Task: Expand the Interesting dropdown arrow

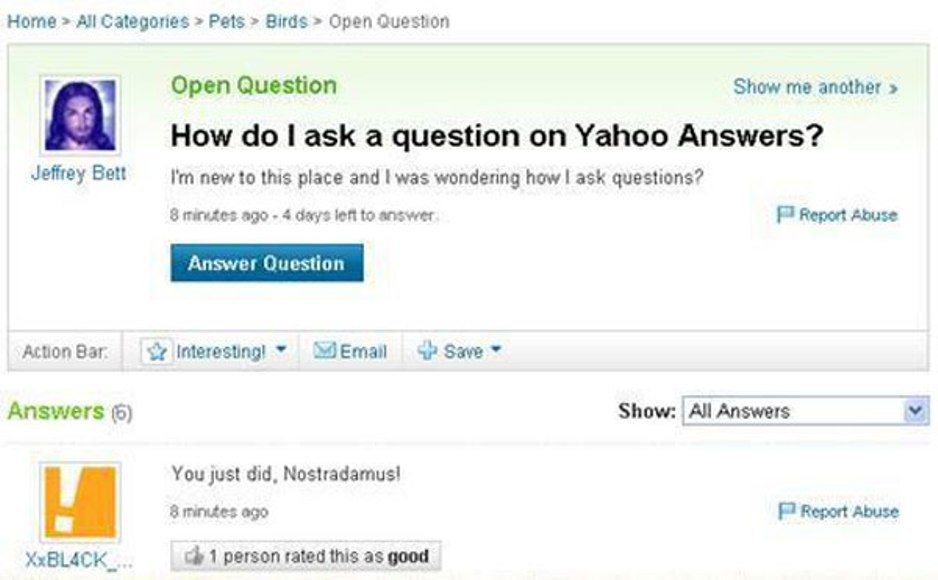Action: pos(281,349)
